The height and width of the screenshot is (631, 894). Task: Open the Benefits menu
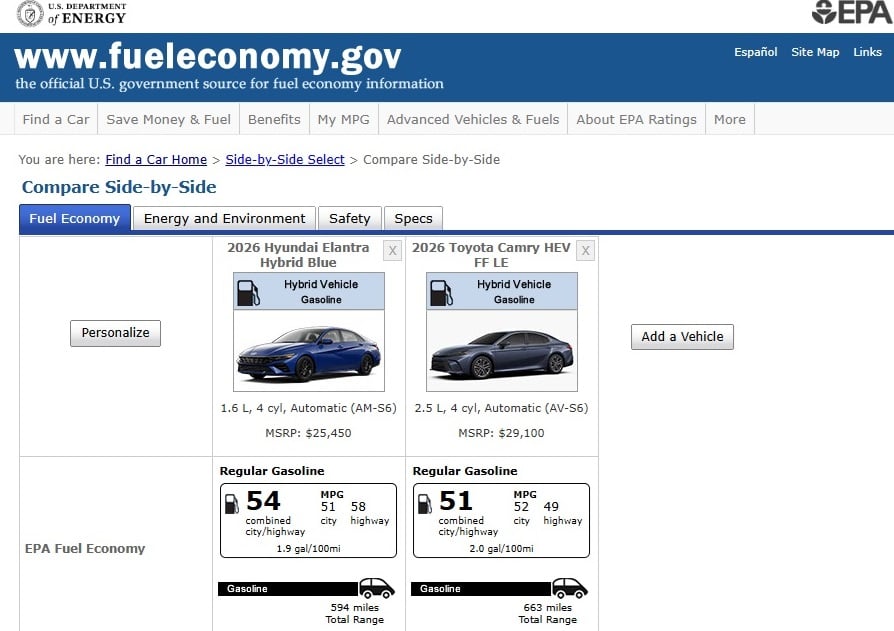[x=274, y=119]
